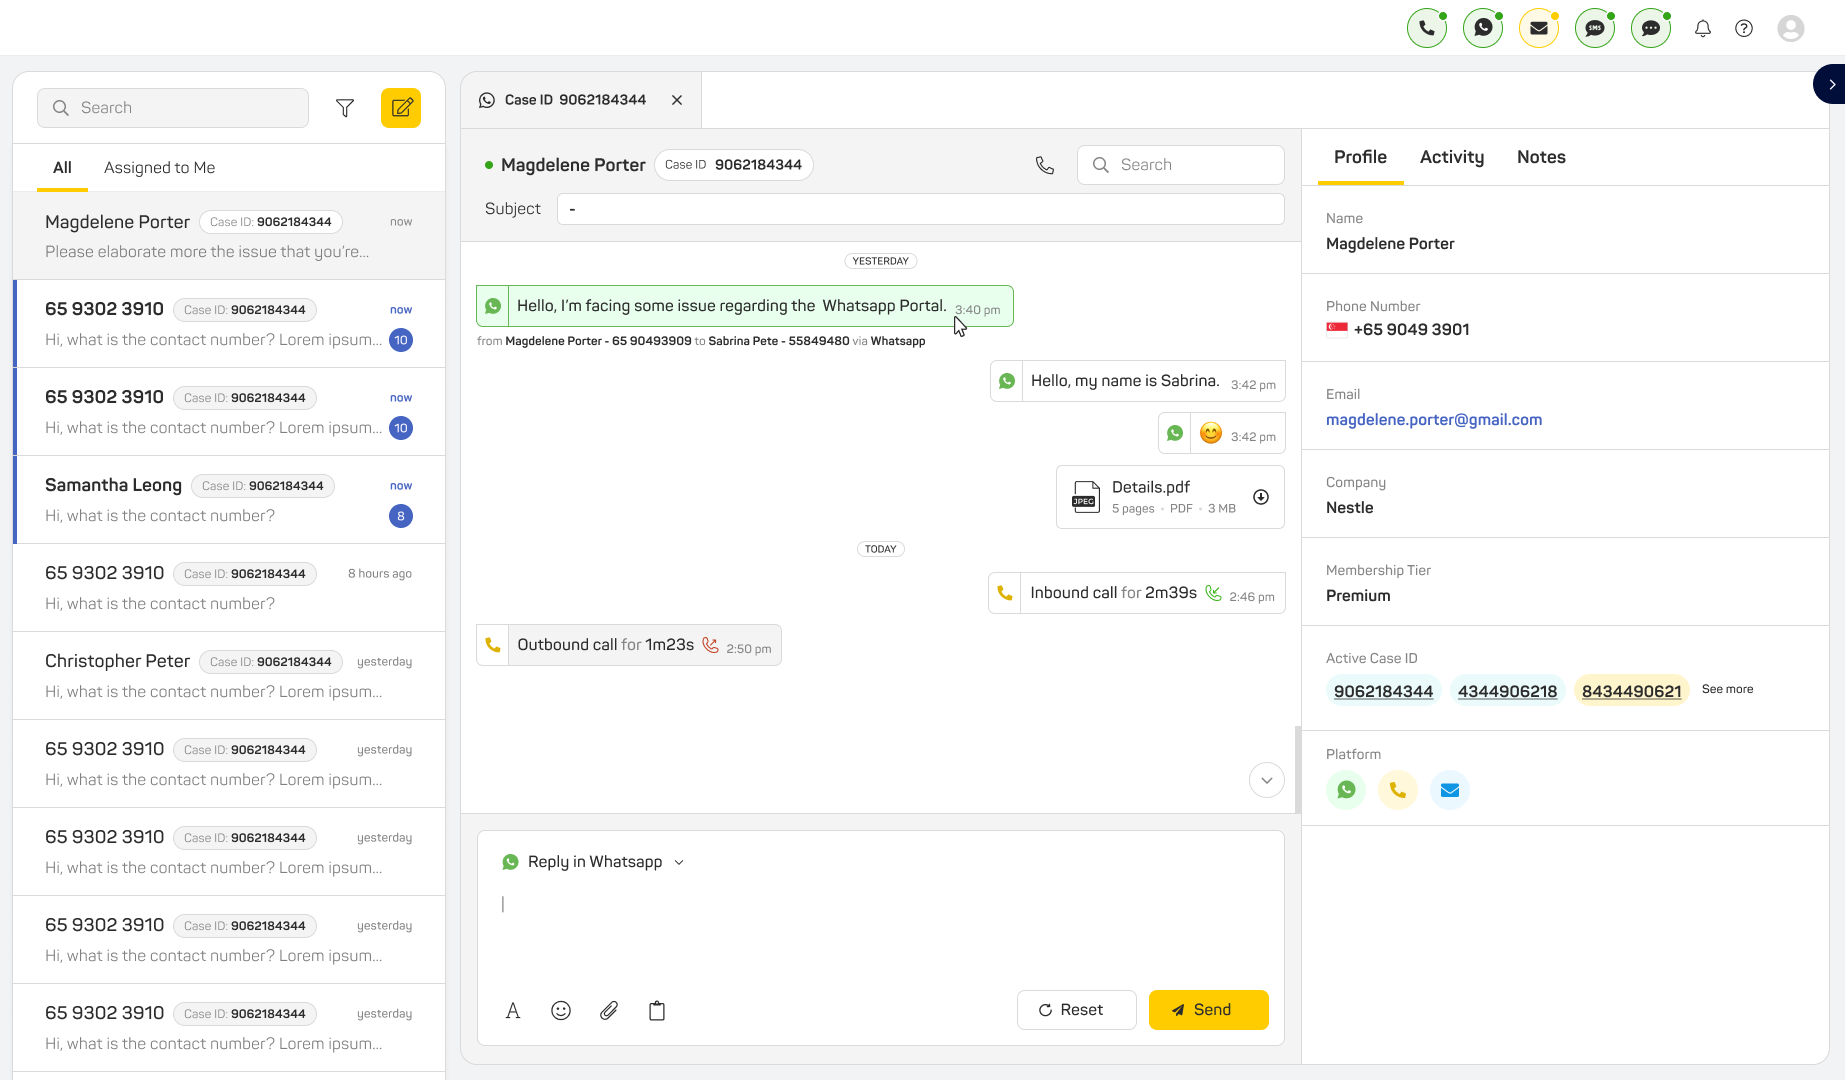The height and width of the screenshot is (1080, 1845).
Task: Download the Details.pdf attachment
Action: coord(1261,497)
